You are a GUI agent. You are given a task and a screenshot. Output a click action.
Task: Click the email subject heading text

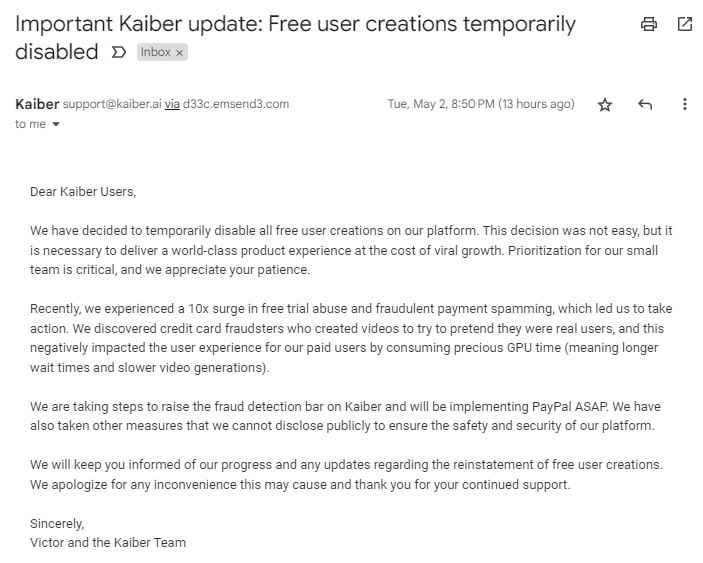coord(295,38)
